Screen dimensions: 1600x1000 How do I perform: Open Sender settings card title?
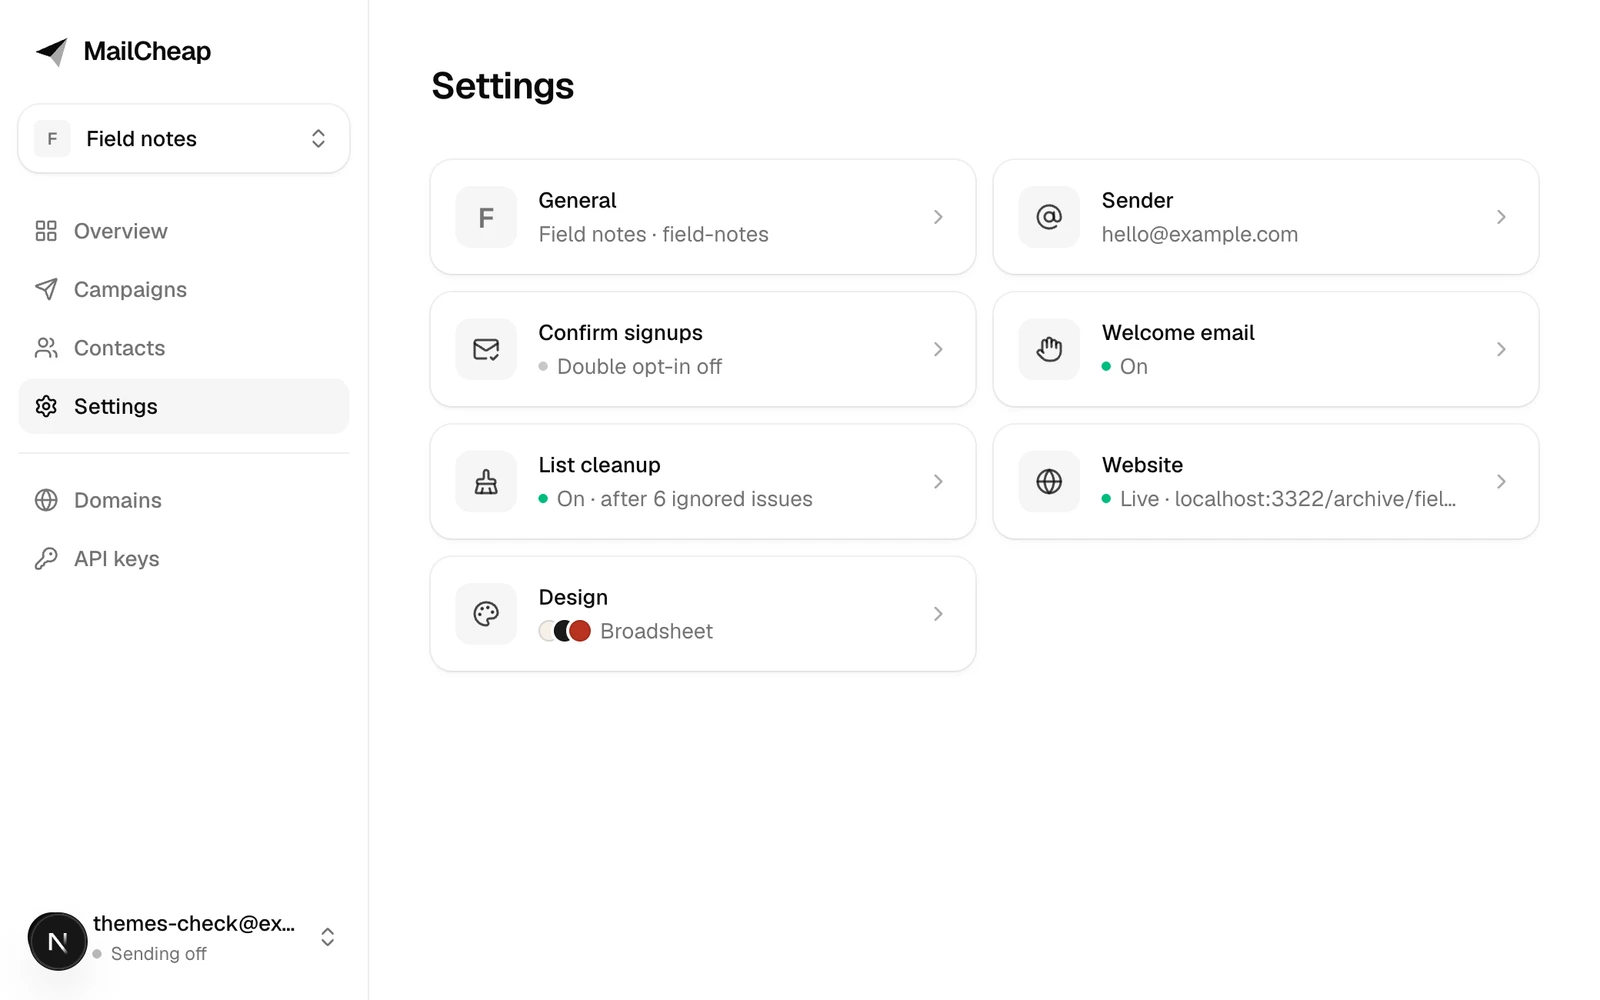[x=1137, y=200]
